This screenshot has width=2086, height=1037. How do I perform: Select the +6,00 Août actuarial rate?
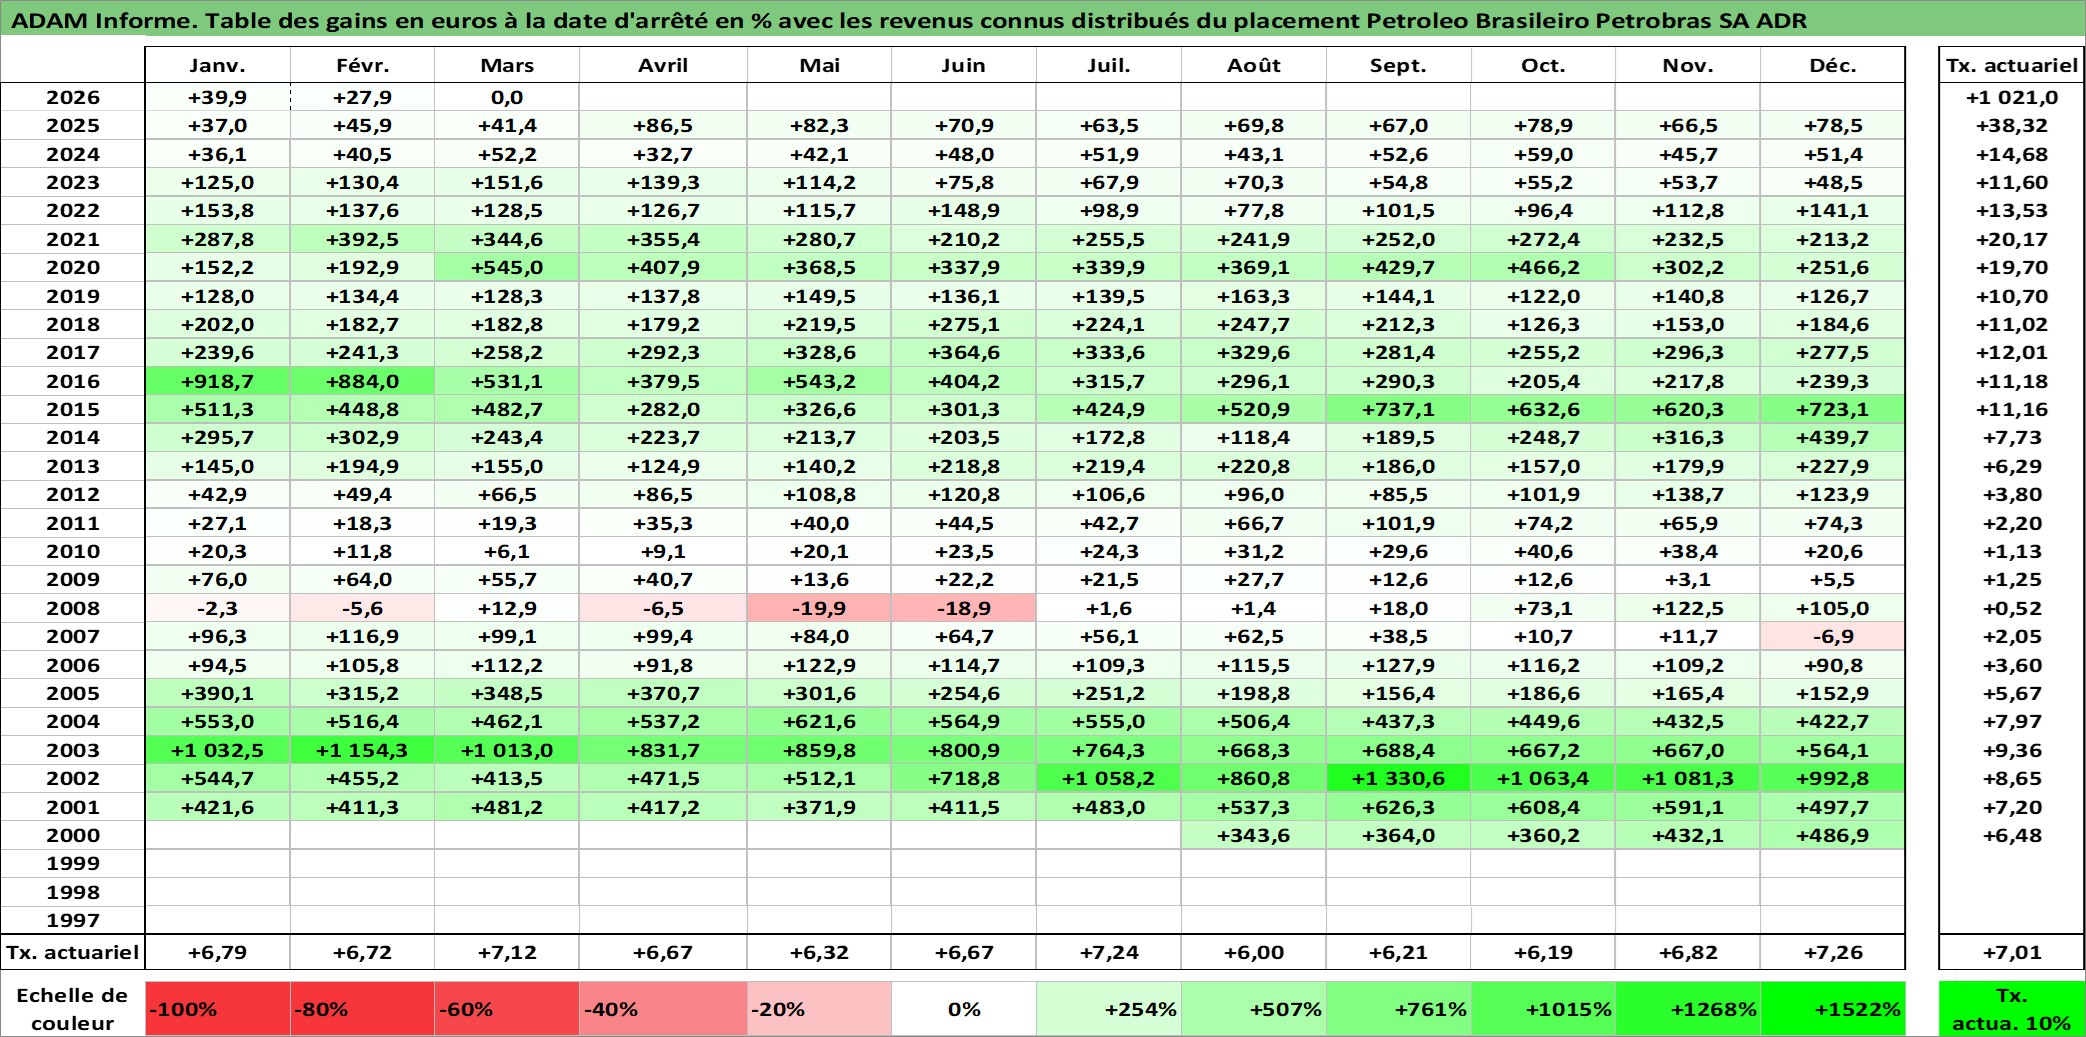click(1254, 952)
